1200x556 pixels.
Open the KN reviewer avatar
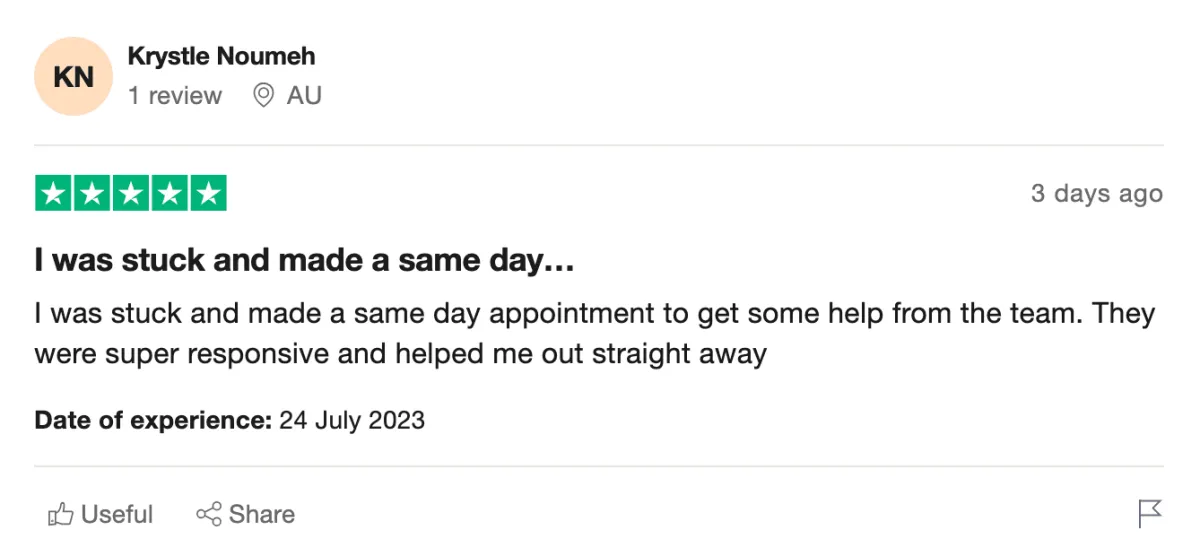73,77
